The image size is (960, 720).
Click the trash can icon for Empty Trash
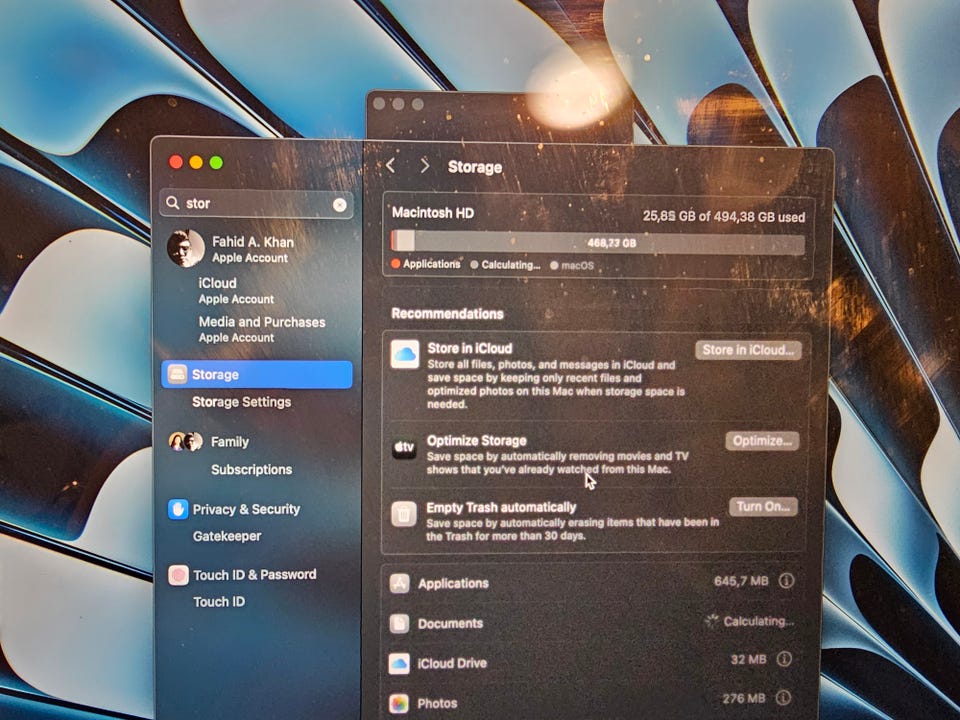(x=403, y=514)
